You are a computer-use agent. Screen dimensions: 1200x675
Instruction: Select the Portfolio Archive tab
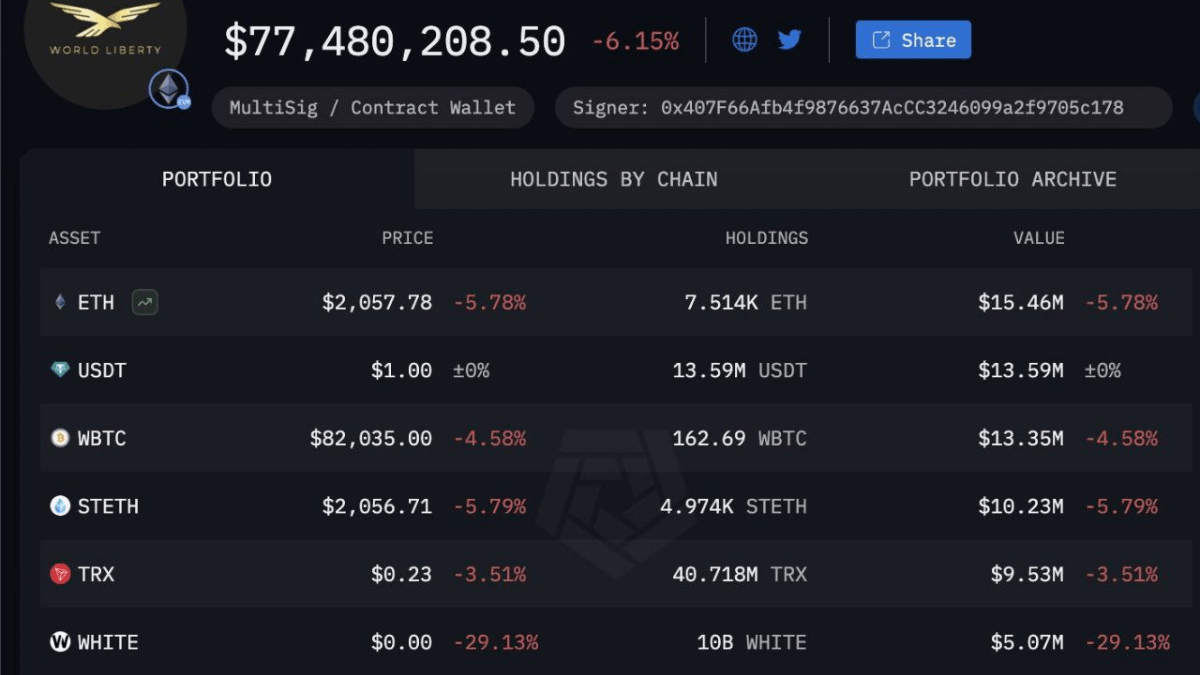tap(1012, 180)
